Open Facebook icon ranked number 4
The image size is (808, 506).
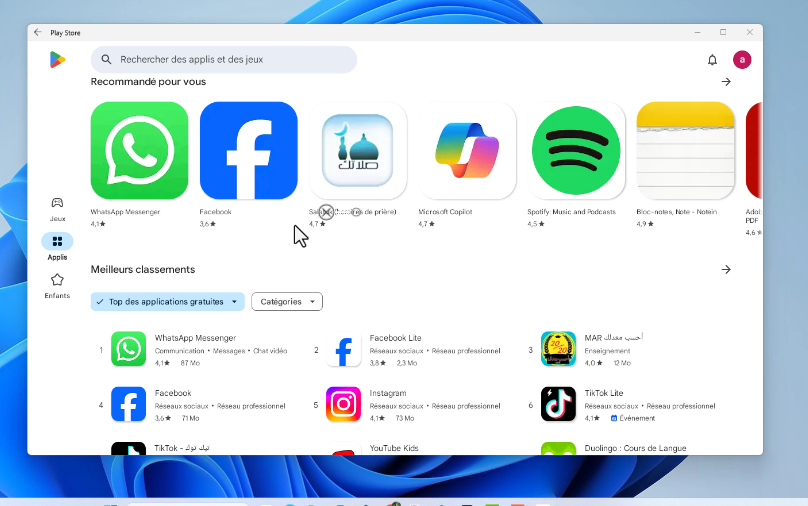tap(128, 404)
